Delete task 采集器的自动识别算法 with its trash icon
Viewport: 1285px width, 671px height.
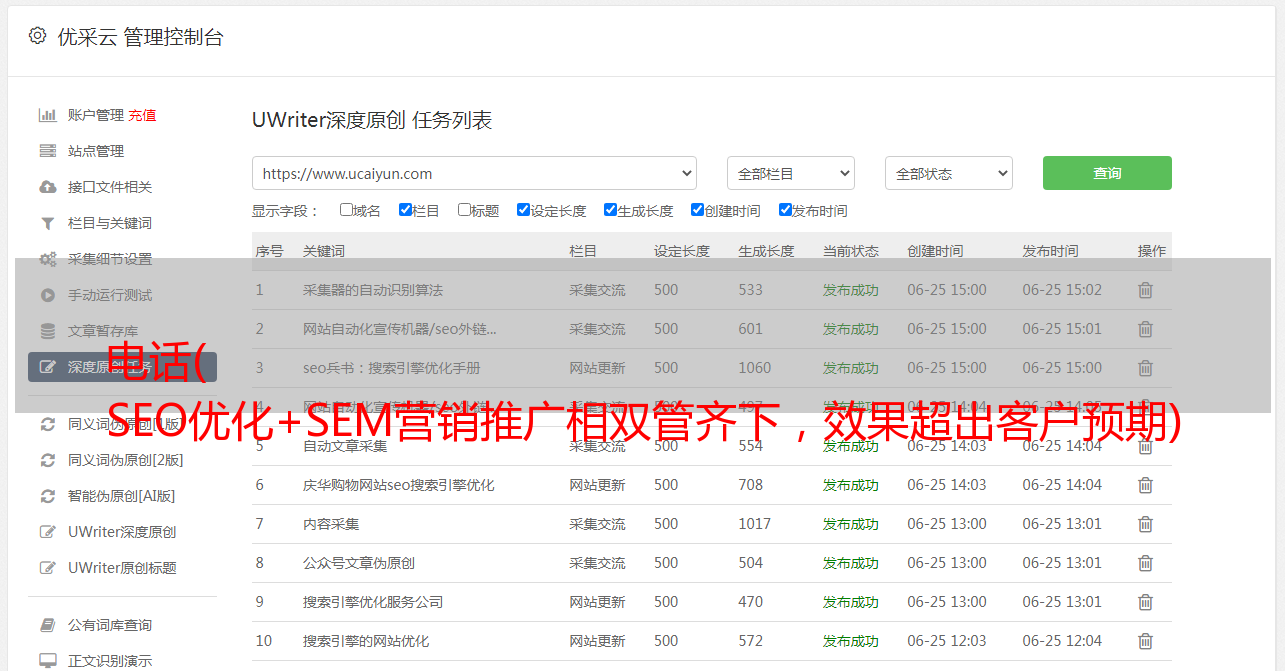pos(1145,290)
